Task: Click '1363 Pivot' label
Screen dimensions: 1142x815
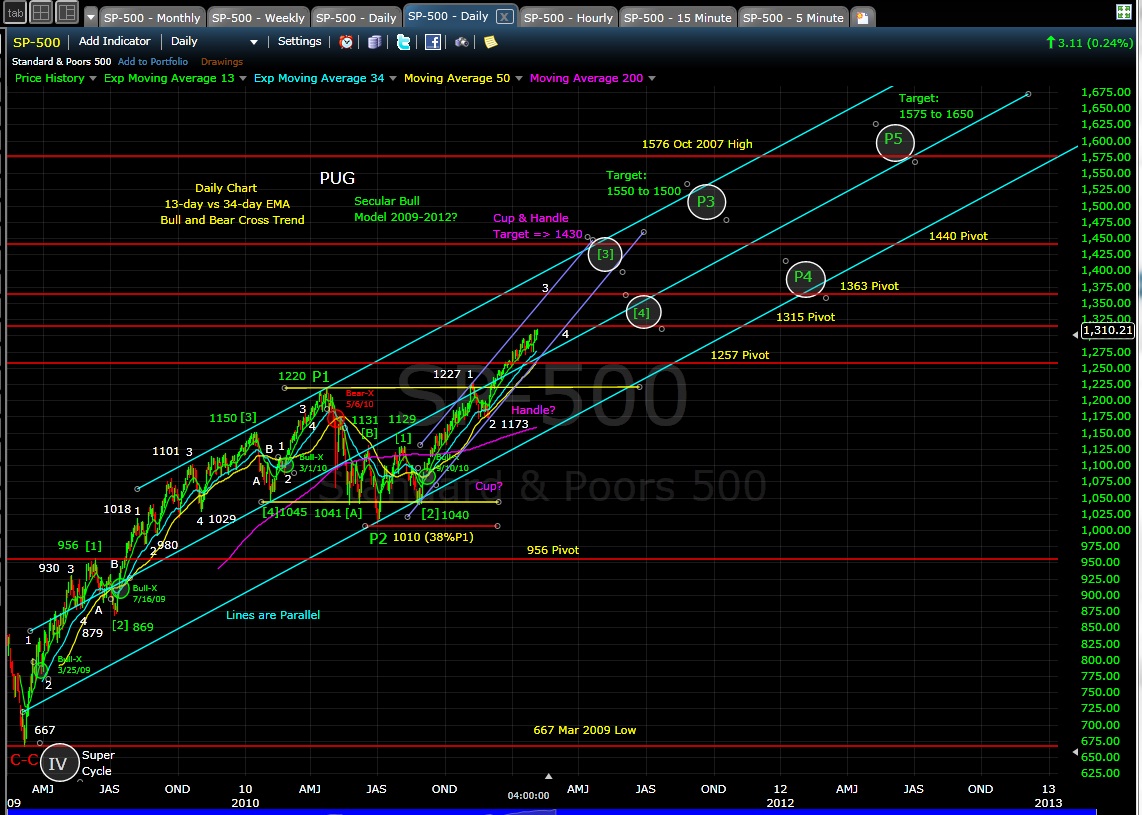Action: [869, 286]
